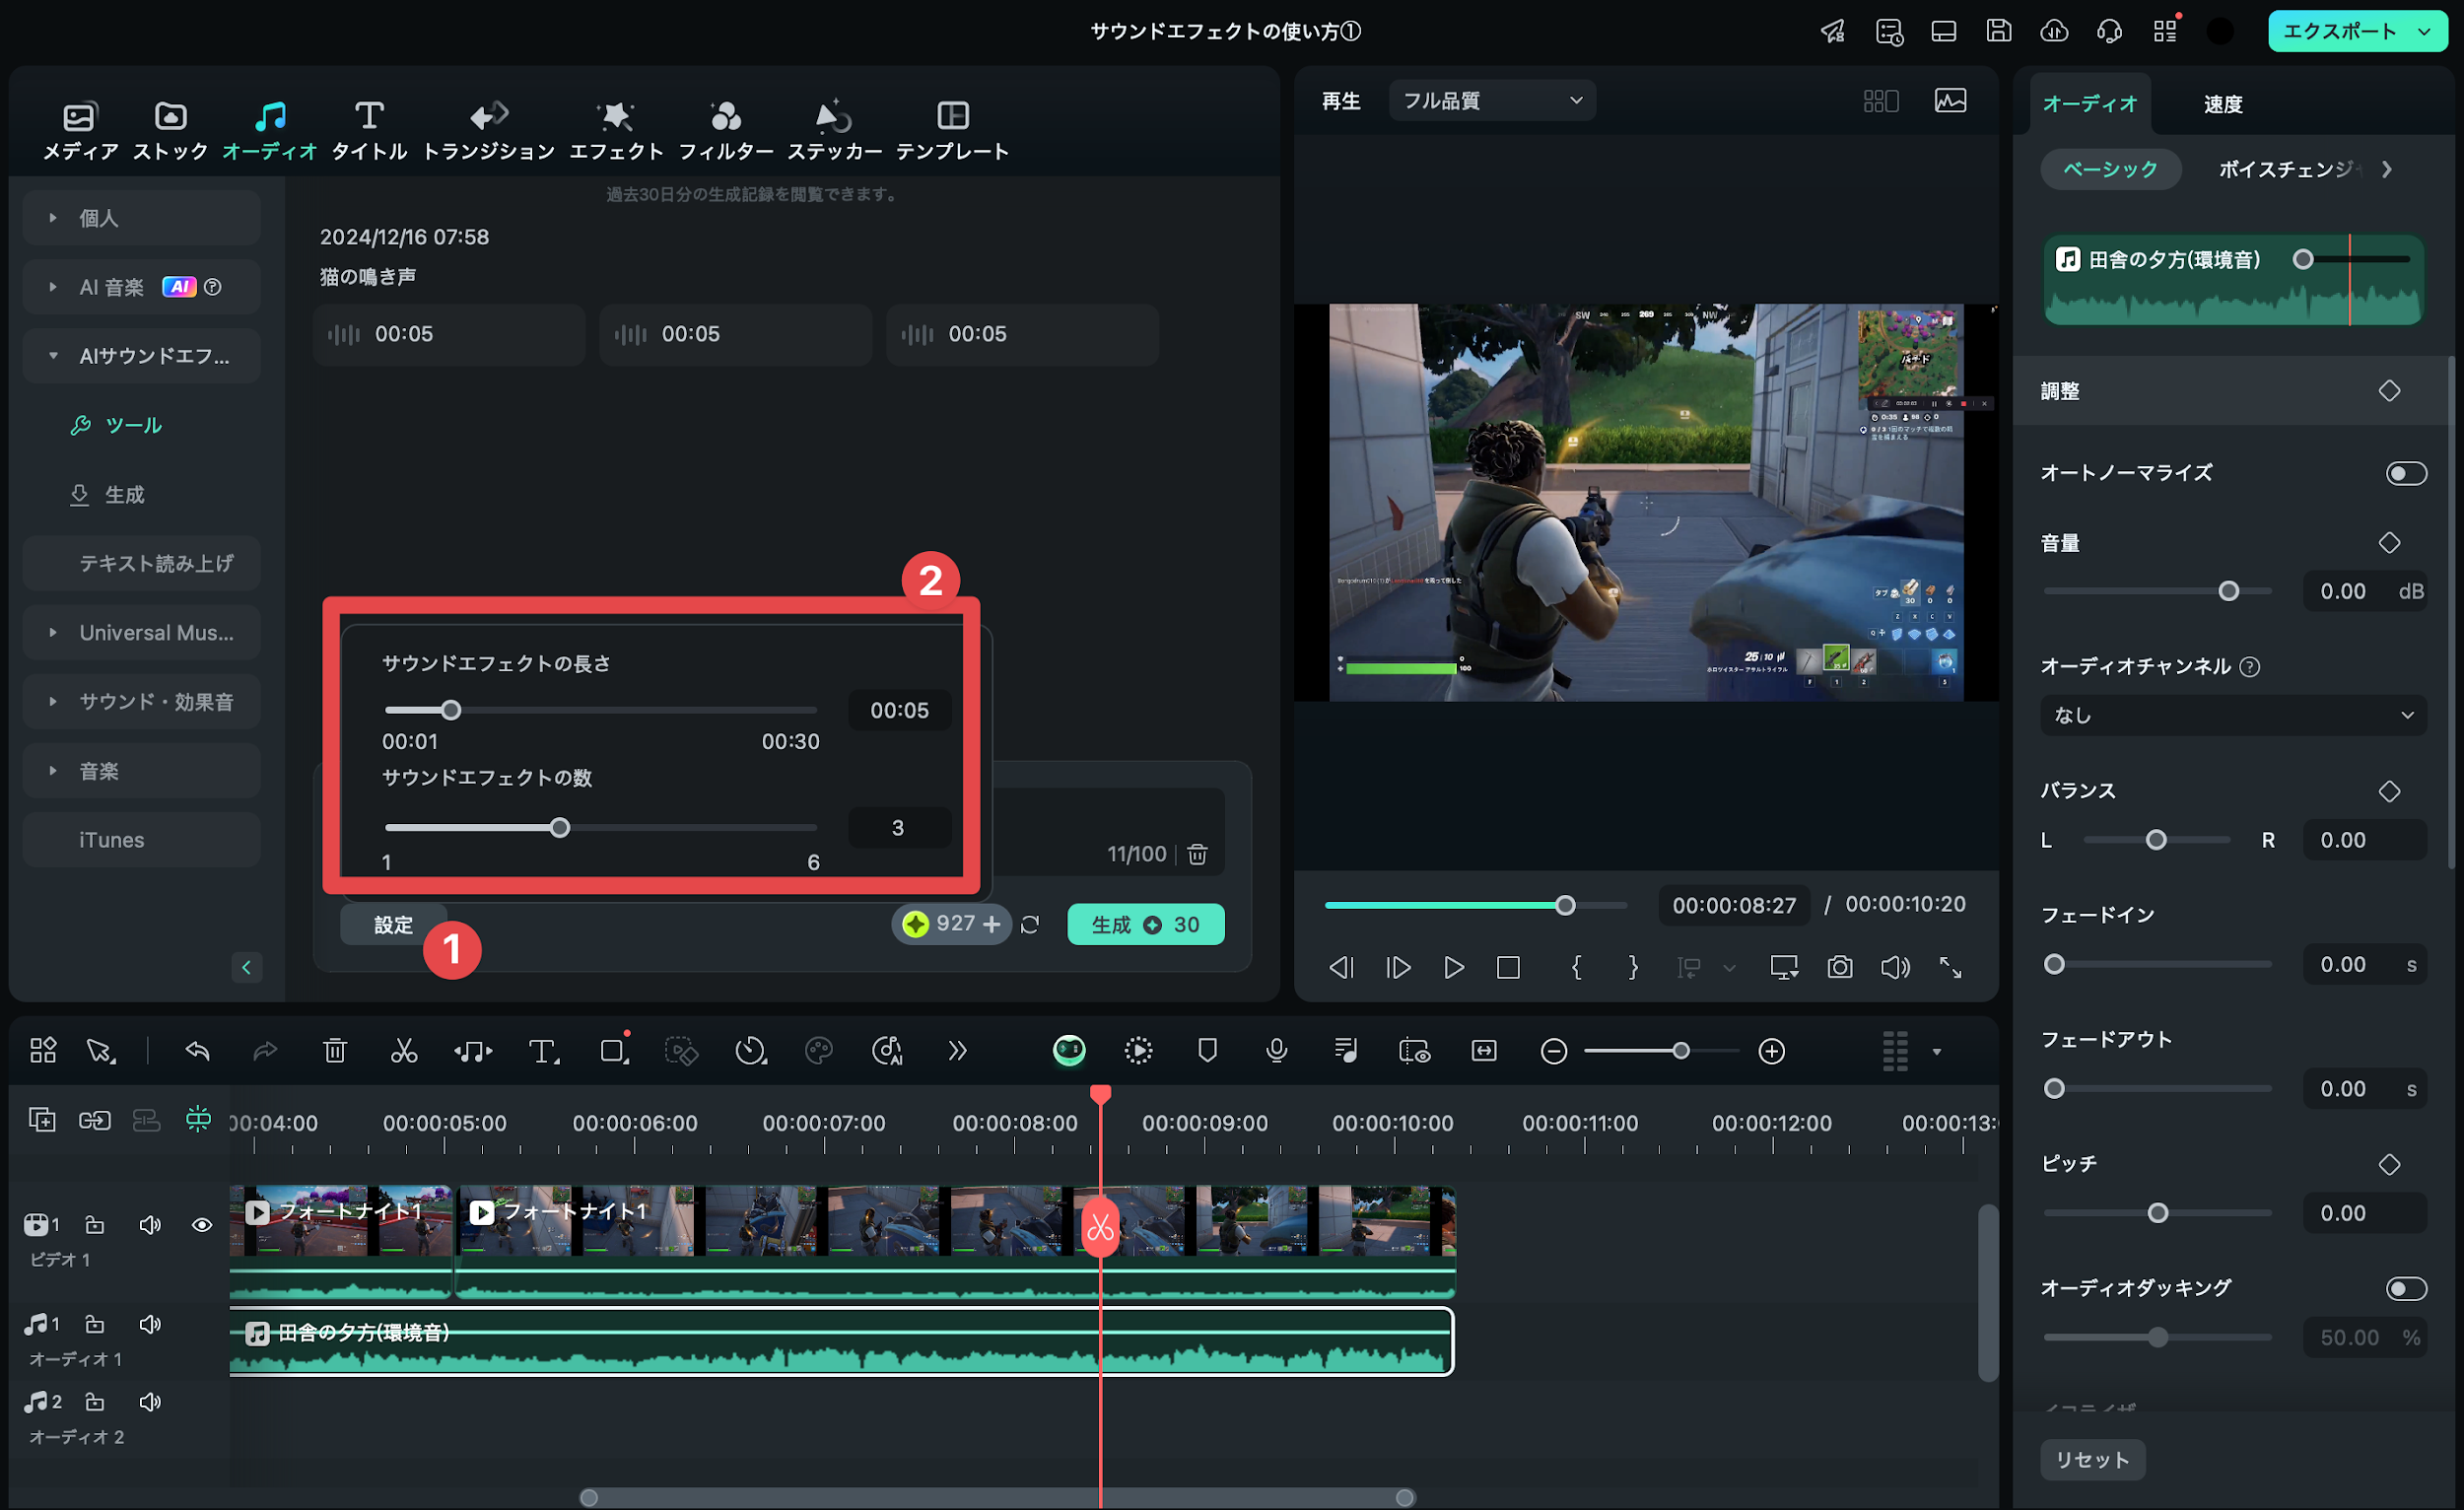This screenshot has height=1510, width=2464.
Task: Open cloud upload icon in top bar
Action: [x=2054, y=31]
